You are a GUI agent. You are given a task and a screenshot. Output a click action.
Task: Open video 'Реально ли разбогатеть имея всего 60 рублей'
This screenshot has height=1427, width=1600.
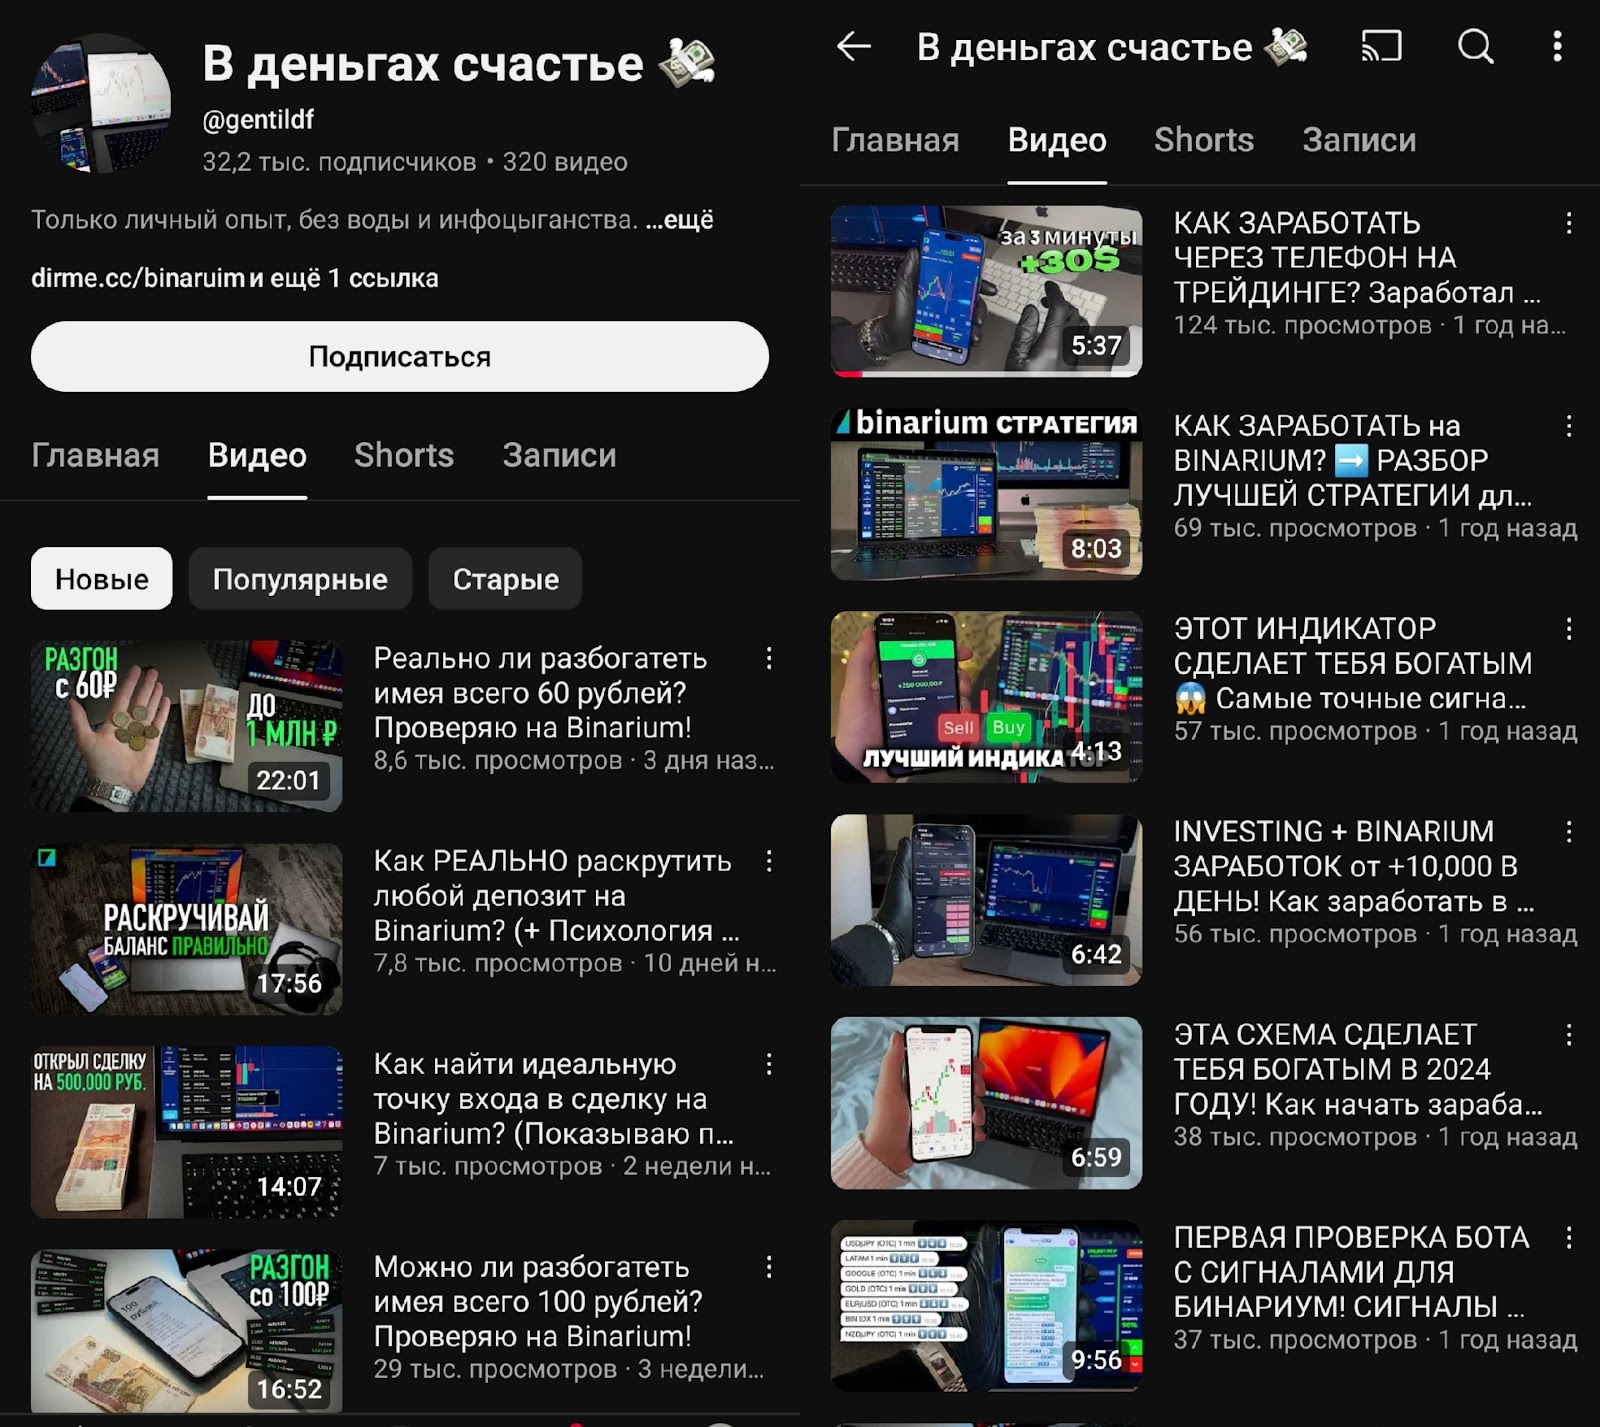tap(540, 692)
